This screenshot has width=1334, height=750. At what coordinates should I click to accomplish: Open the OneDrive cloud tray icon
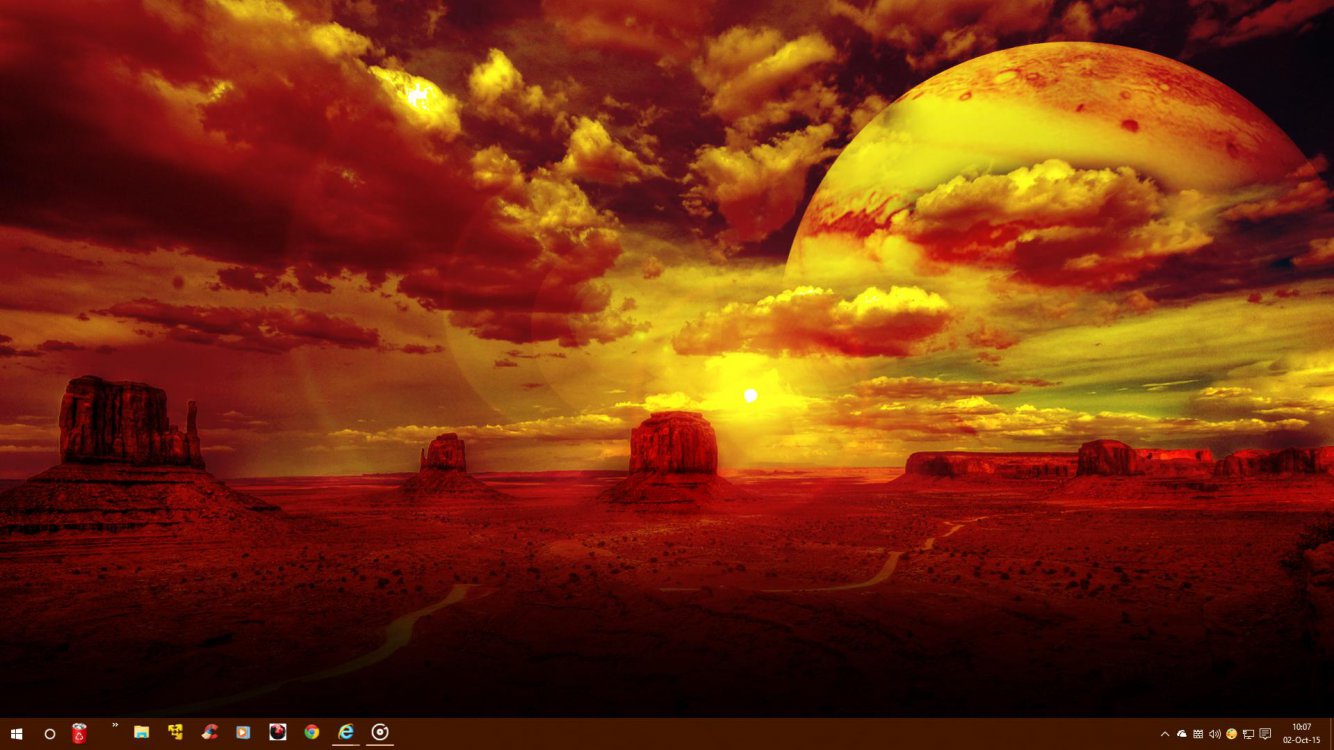point(1181,734)
